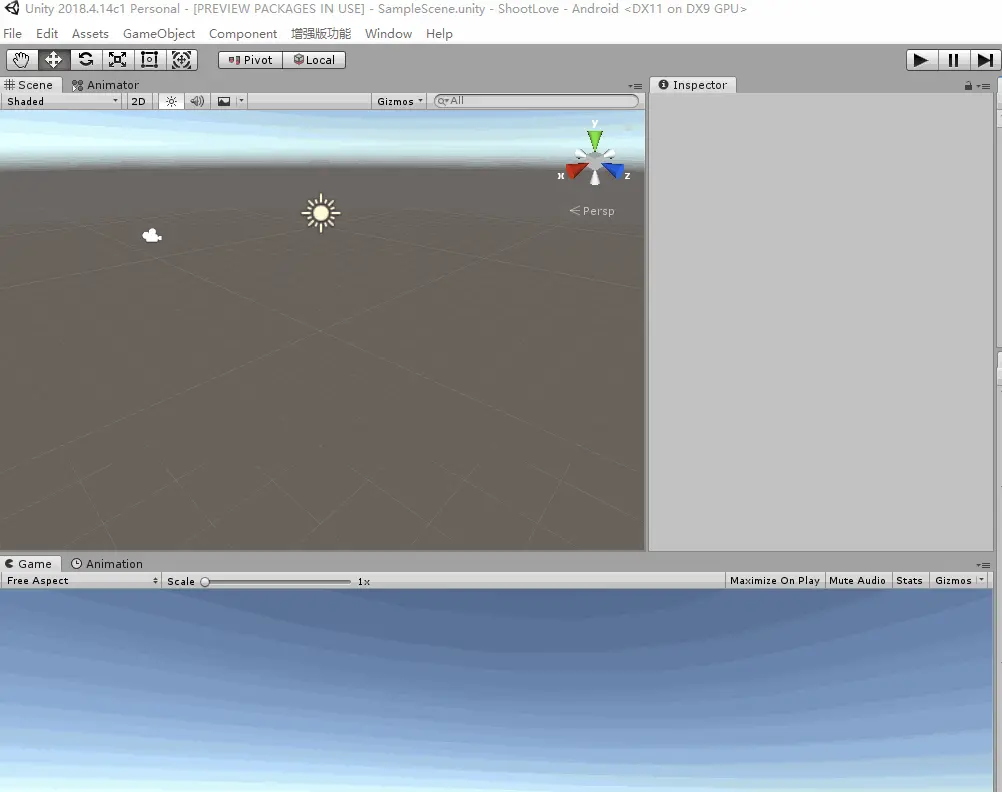Open the Free Aspect dropdown
Screen dimensions: 1002x792
81,580
